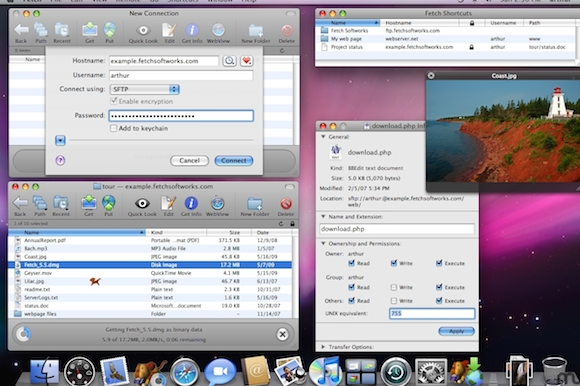
Task: Click the Connect button
Action: click(x=234, y=160)
